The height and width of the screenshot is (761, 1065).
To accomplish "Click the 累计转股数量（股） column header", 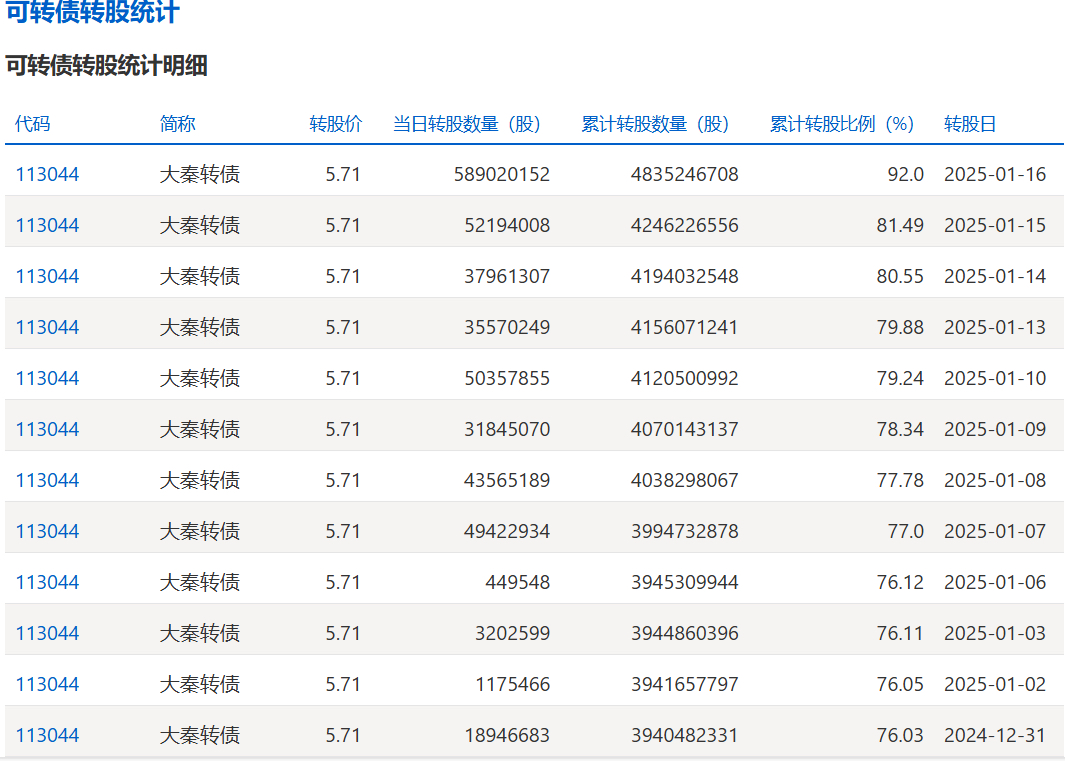I will [657, 124].
